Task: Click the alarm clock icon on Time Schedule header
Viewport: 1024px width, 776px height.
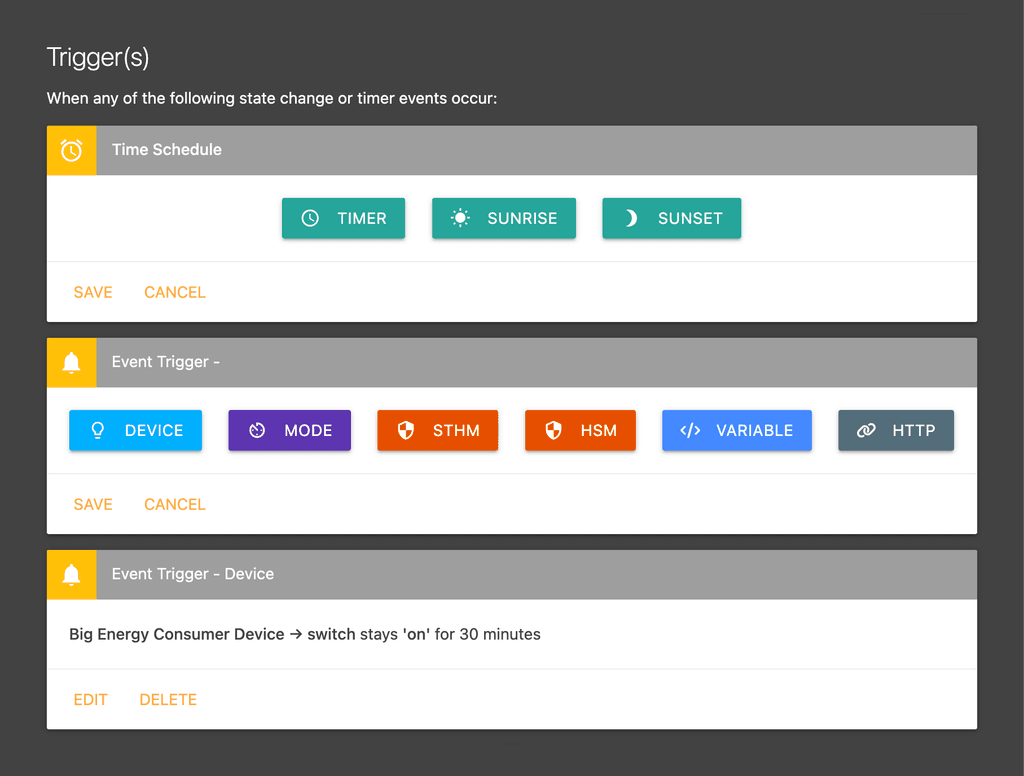Action: (71, 150)
